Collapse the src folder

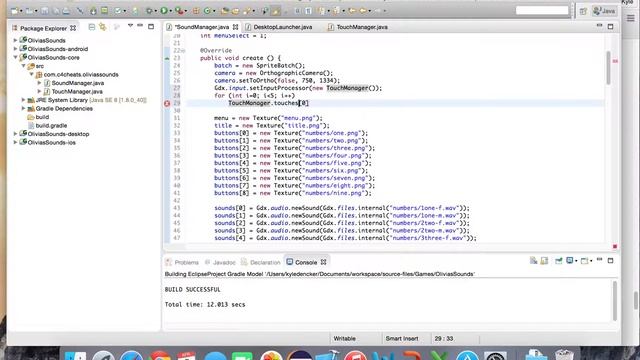[x=23, y=66]
